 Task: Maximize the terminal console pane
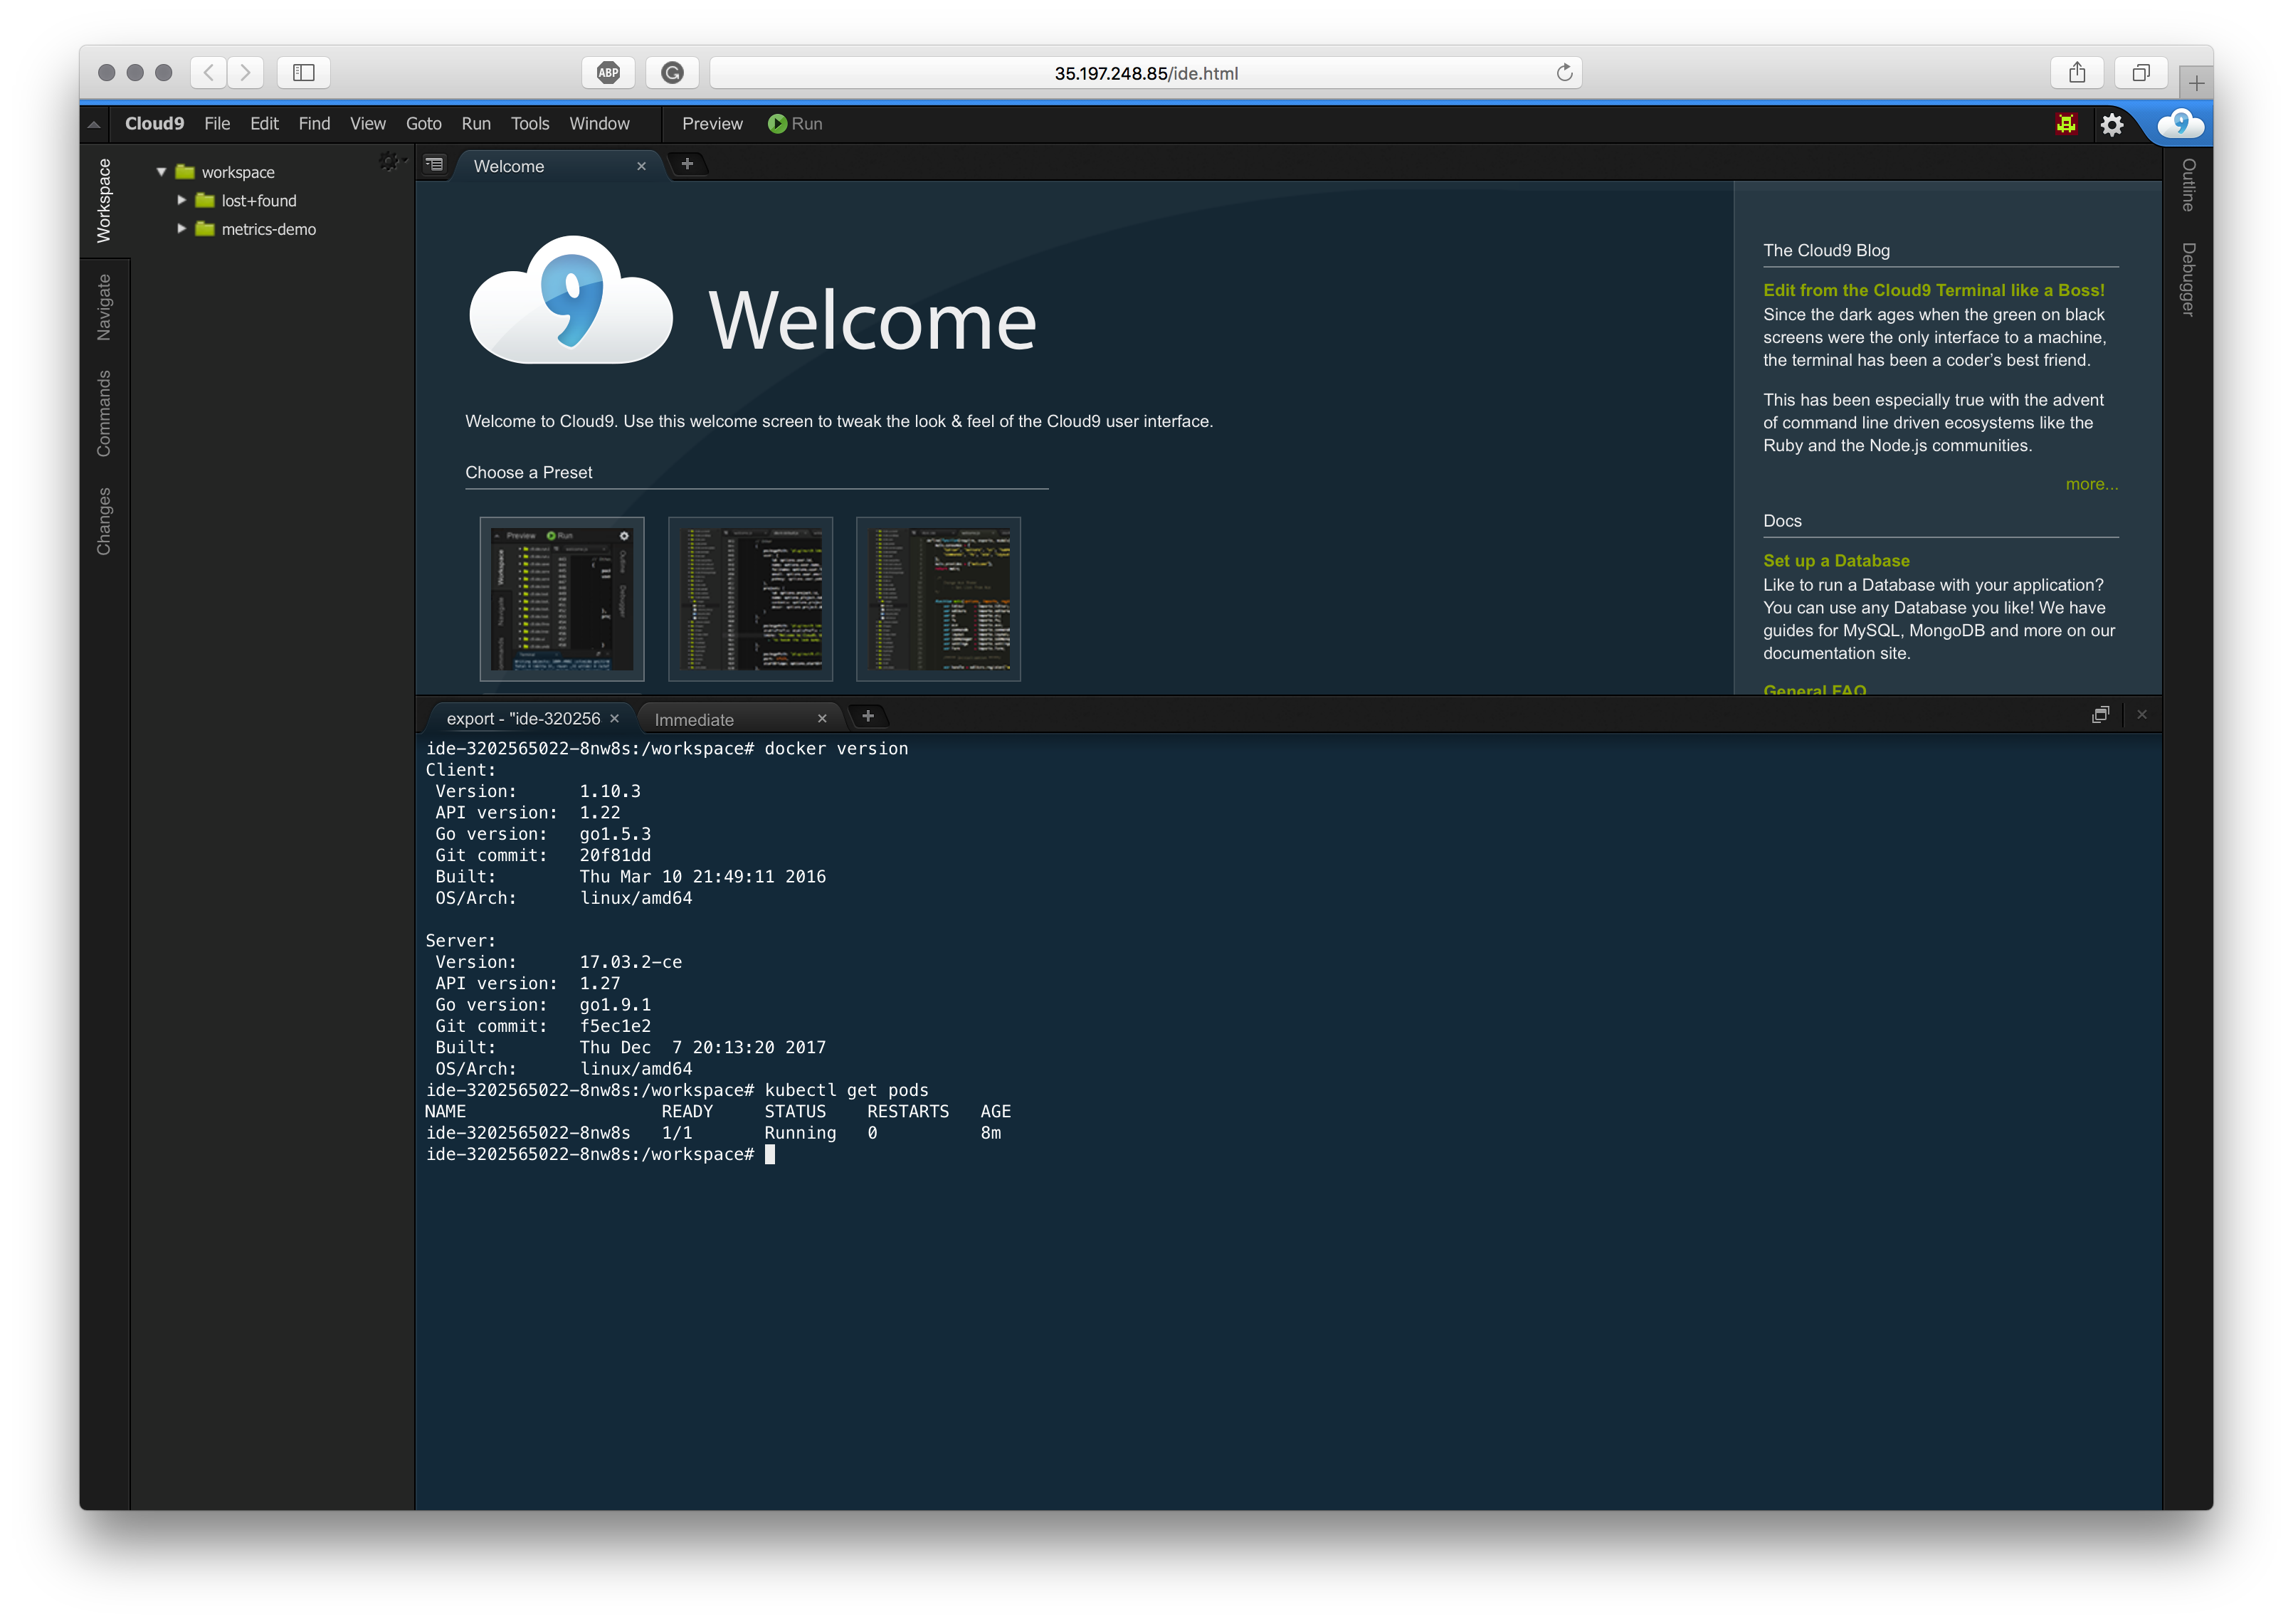tap(2100, 714)
